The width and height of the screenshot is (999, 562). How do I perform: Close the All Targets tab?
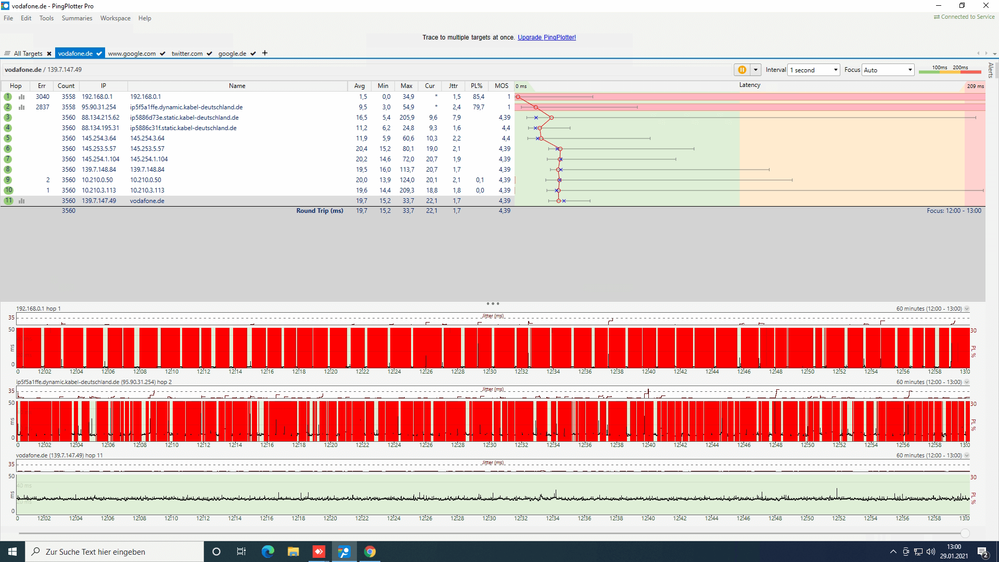pos(49,54)
